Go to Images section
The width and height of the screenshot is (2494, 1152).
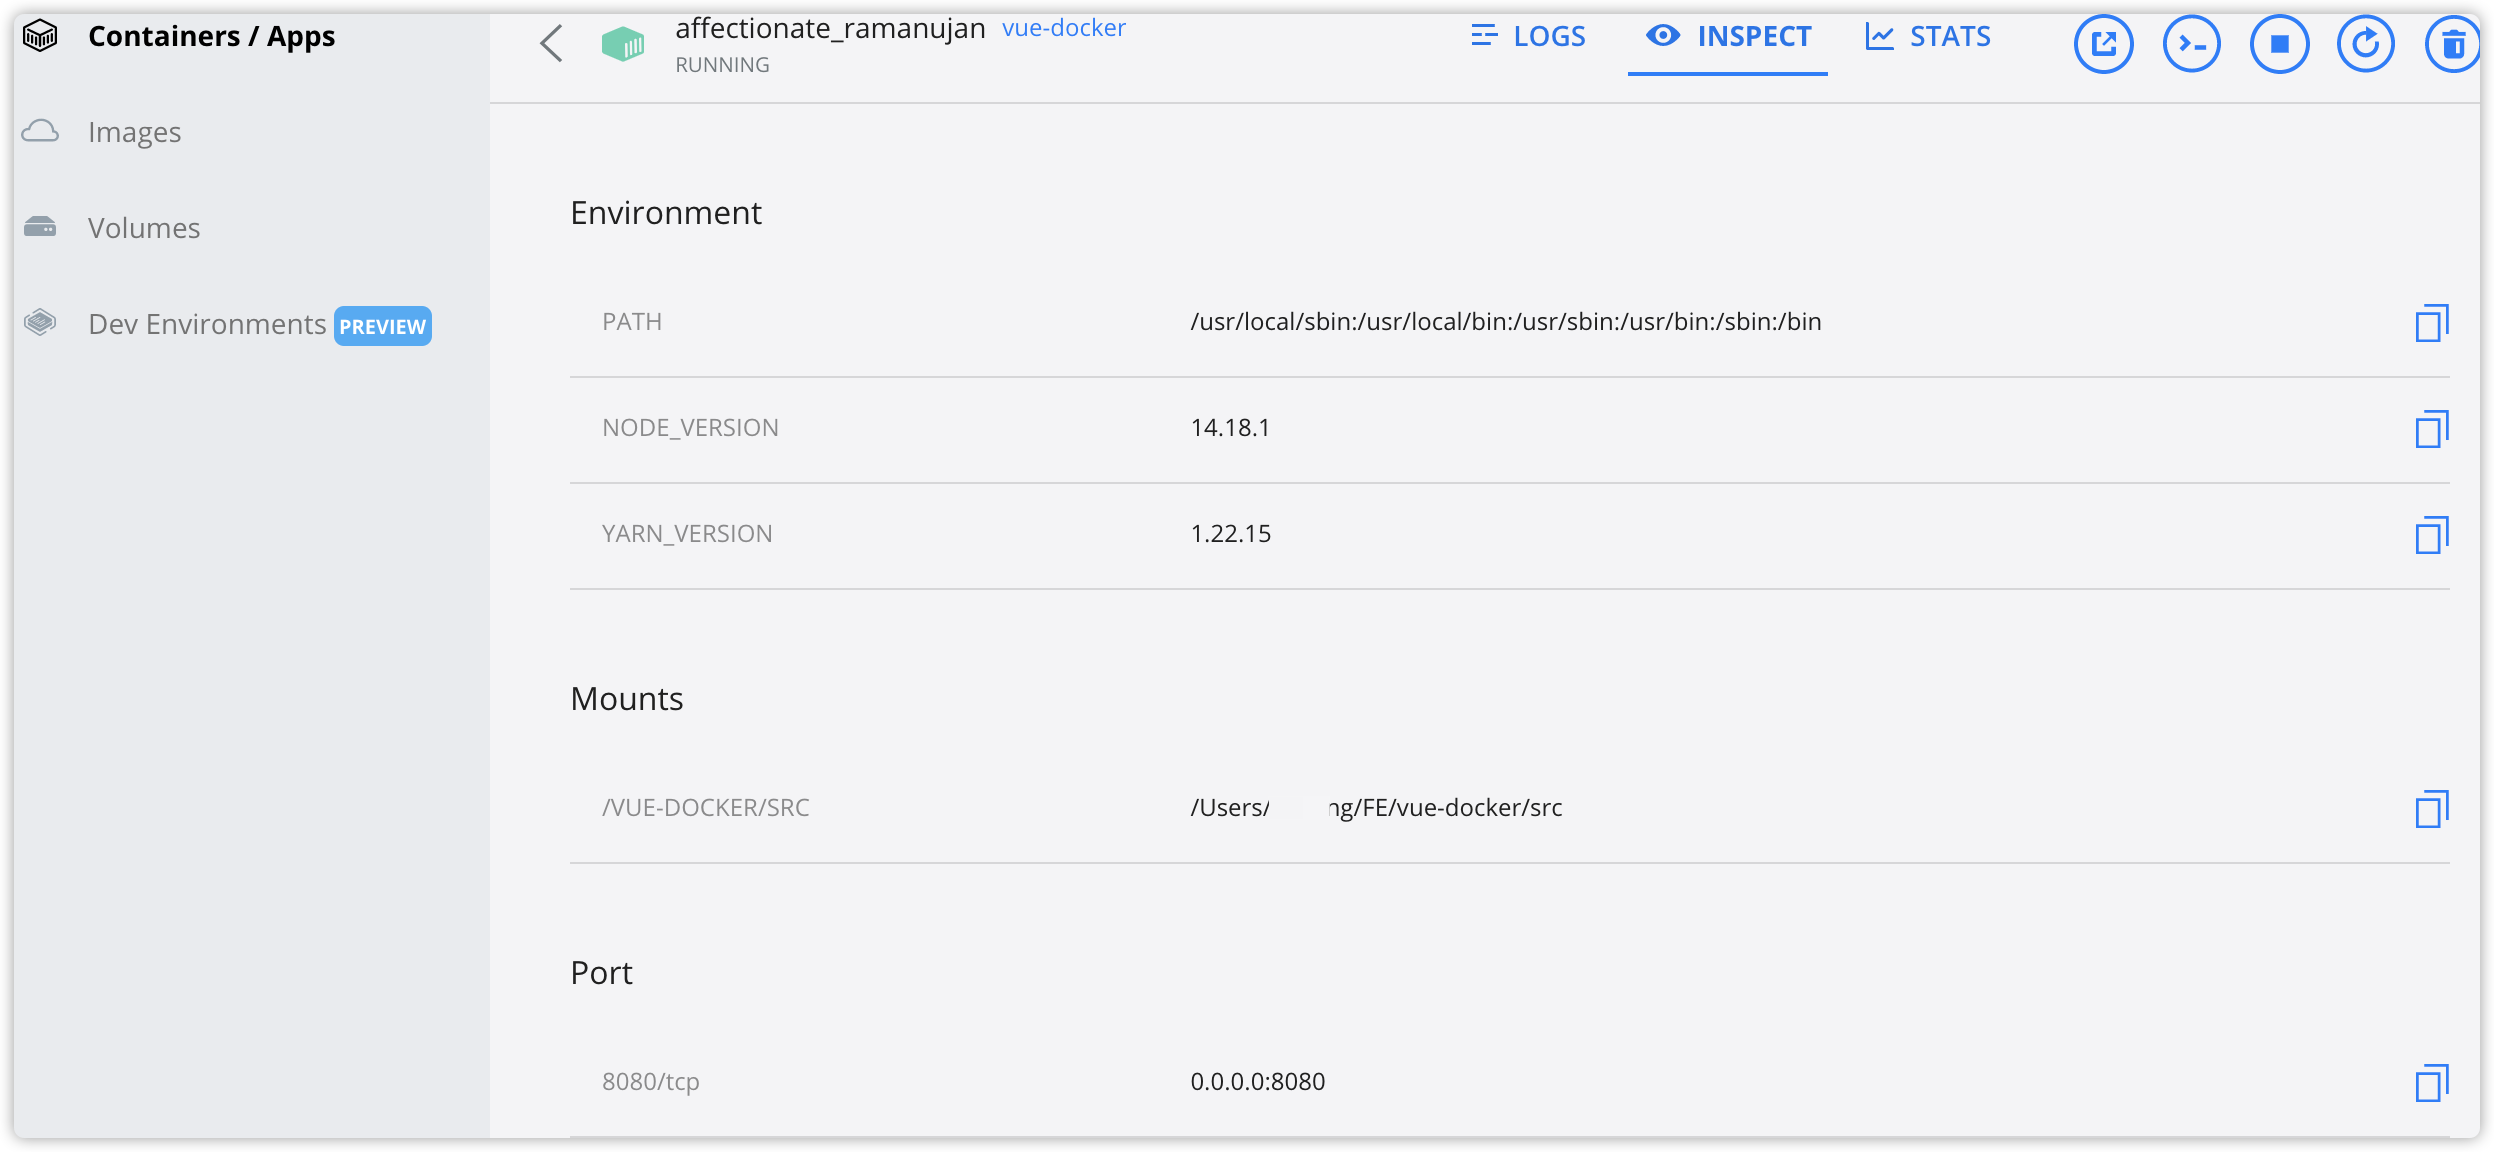(134, 132)
